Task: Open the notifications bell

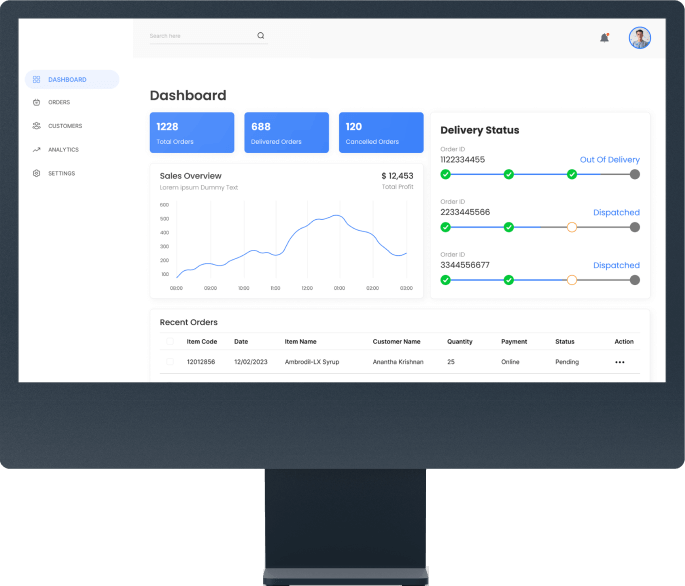Action: point(605,38)
